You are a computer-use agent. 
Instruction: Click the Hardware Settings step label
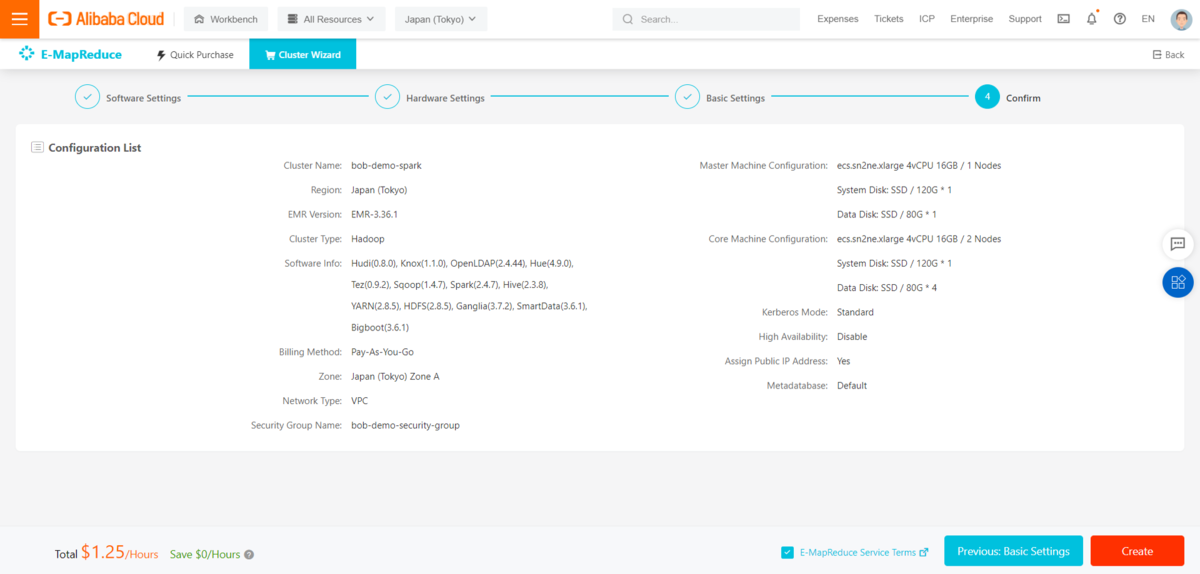click(x=445, y=98)
